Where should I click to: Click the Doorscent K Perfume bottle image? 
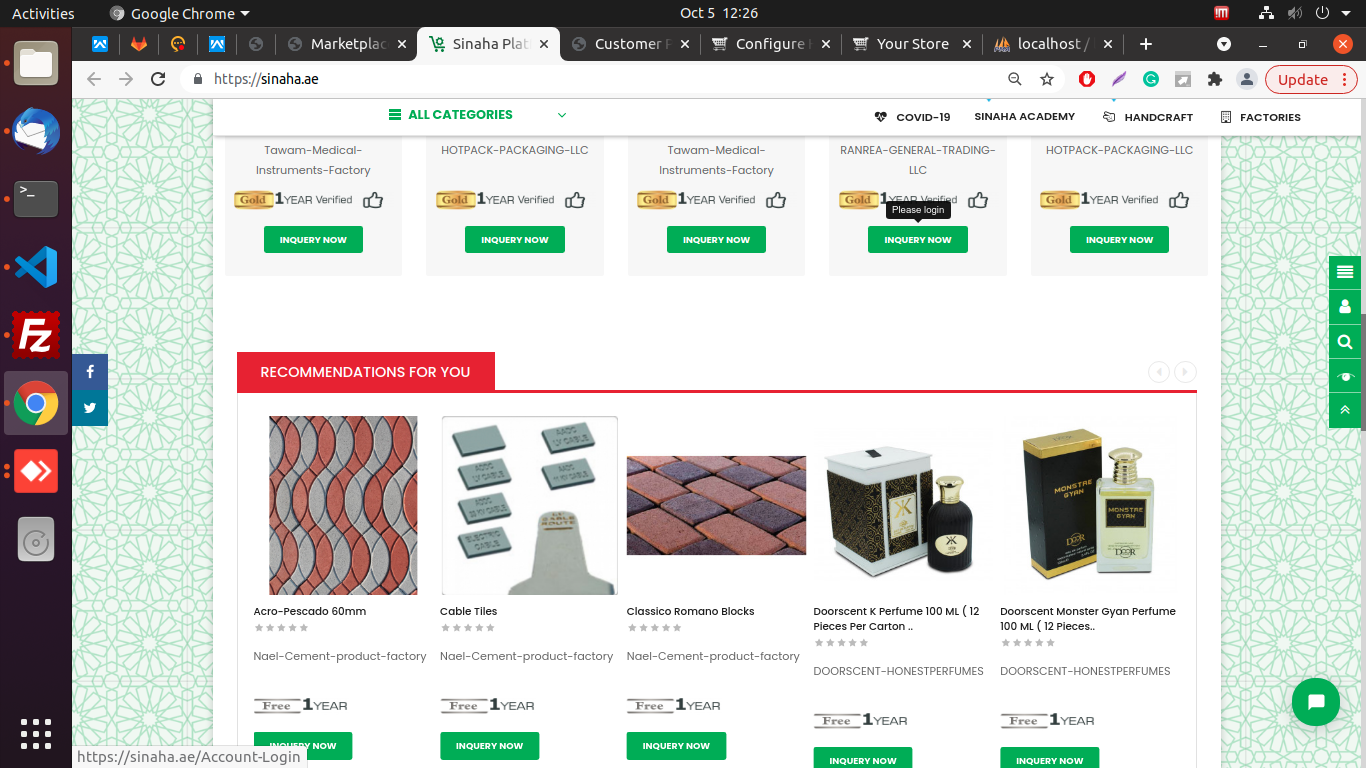[903, 510]
